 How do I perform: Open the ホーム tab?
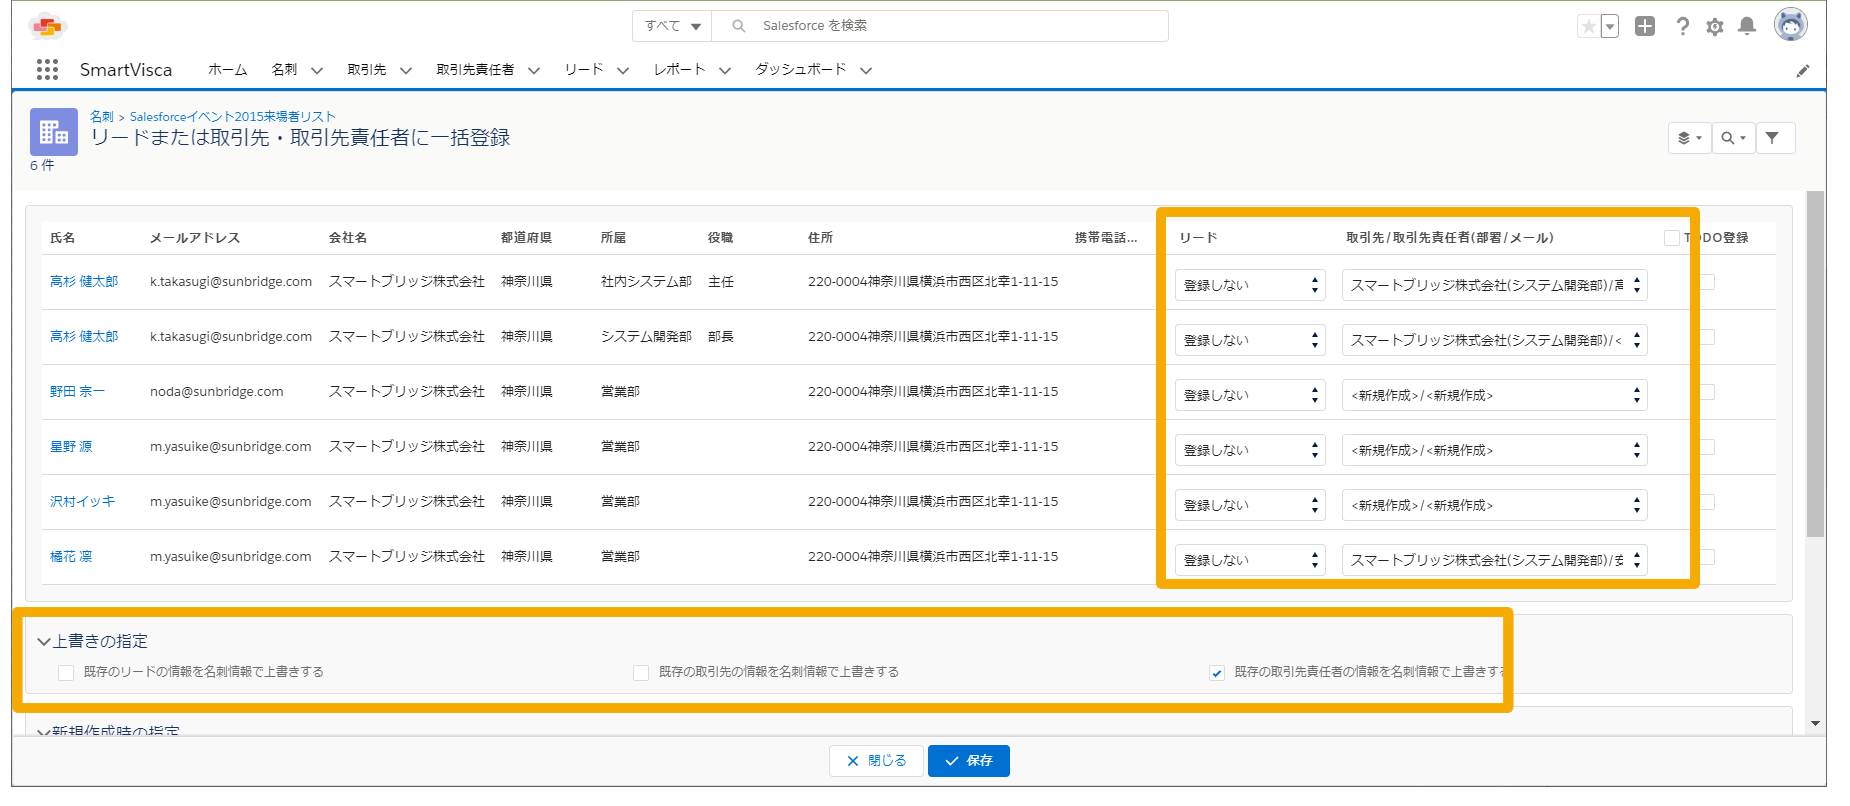(x=227, y=69)
